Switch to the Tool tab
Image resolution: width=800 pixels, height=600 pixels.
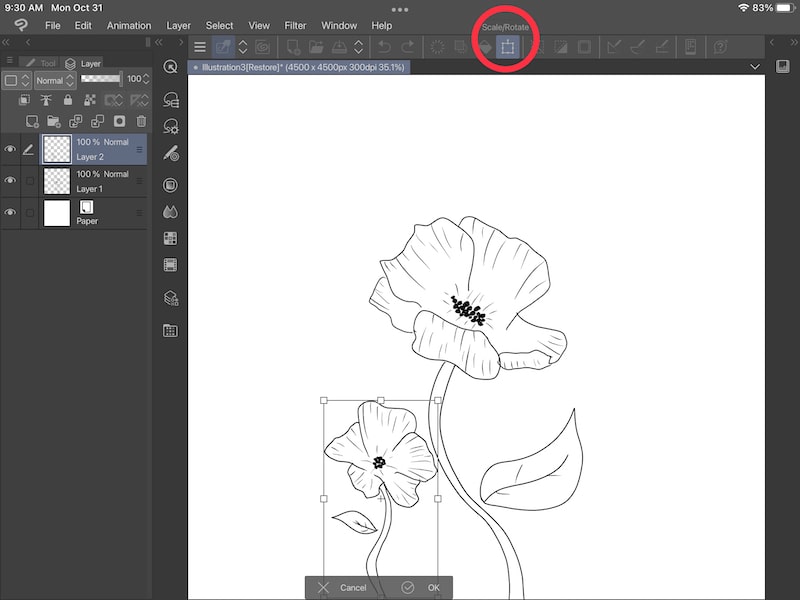(45, 63)
